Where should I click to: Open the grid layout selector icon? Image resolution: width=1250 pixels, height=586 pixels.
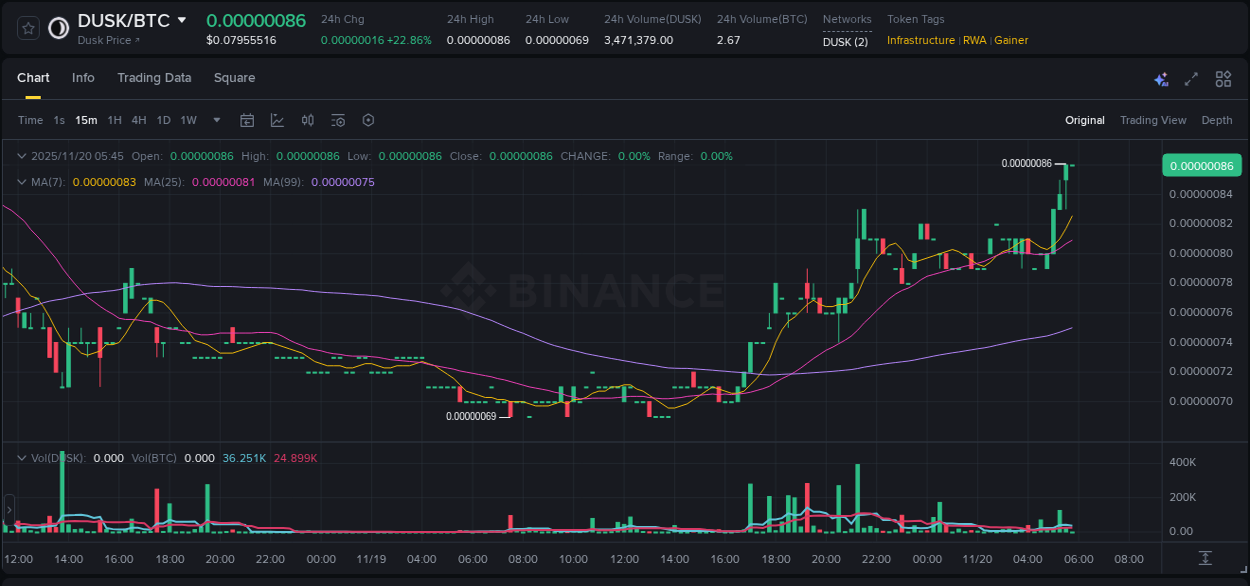click(1222, 78)
